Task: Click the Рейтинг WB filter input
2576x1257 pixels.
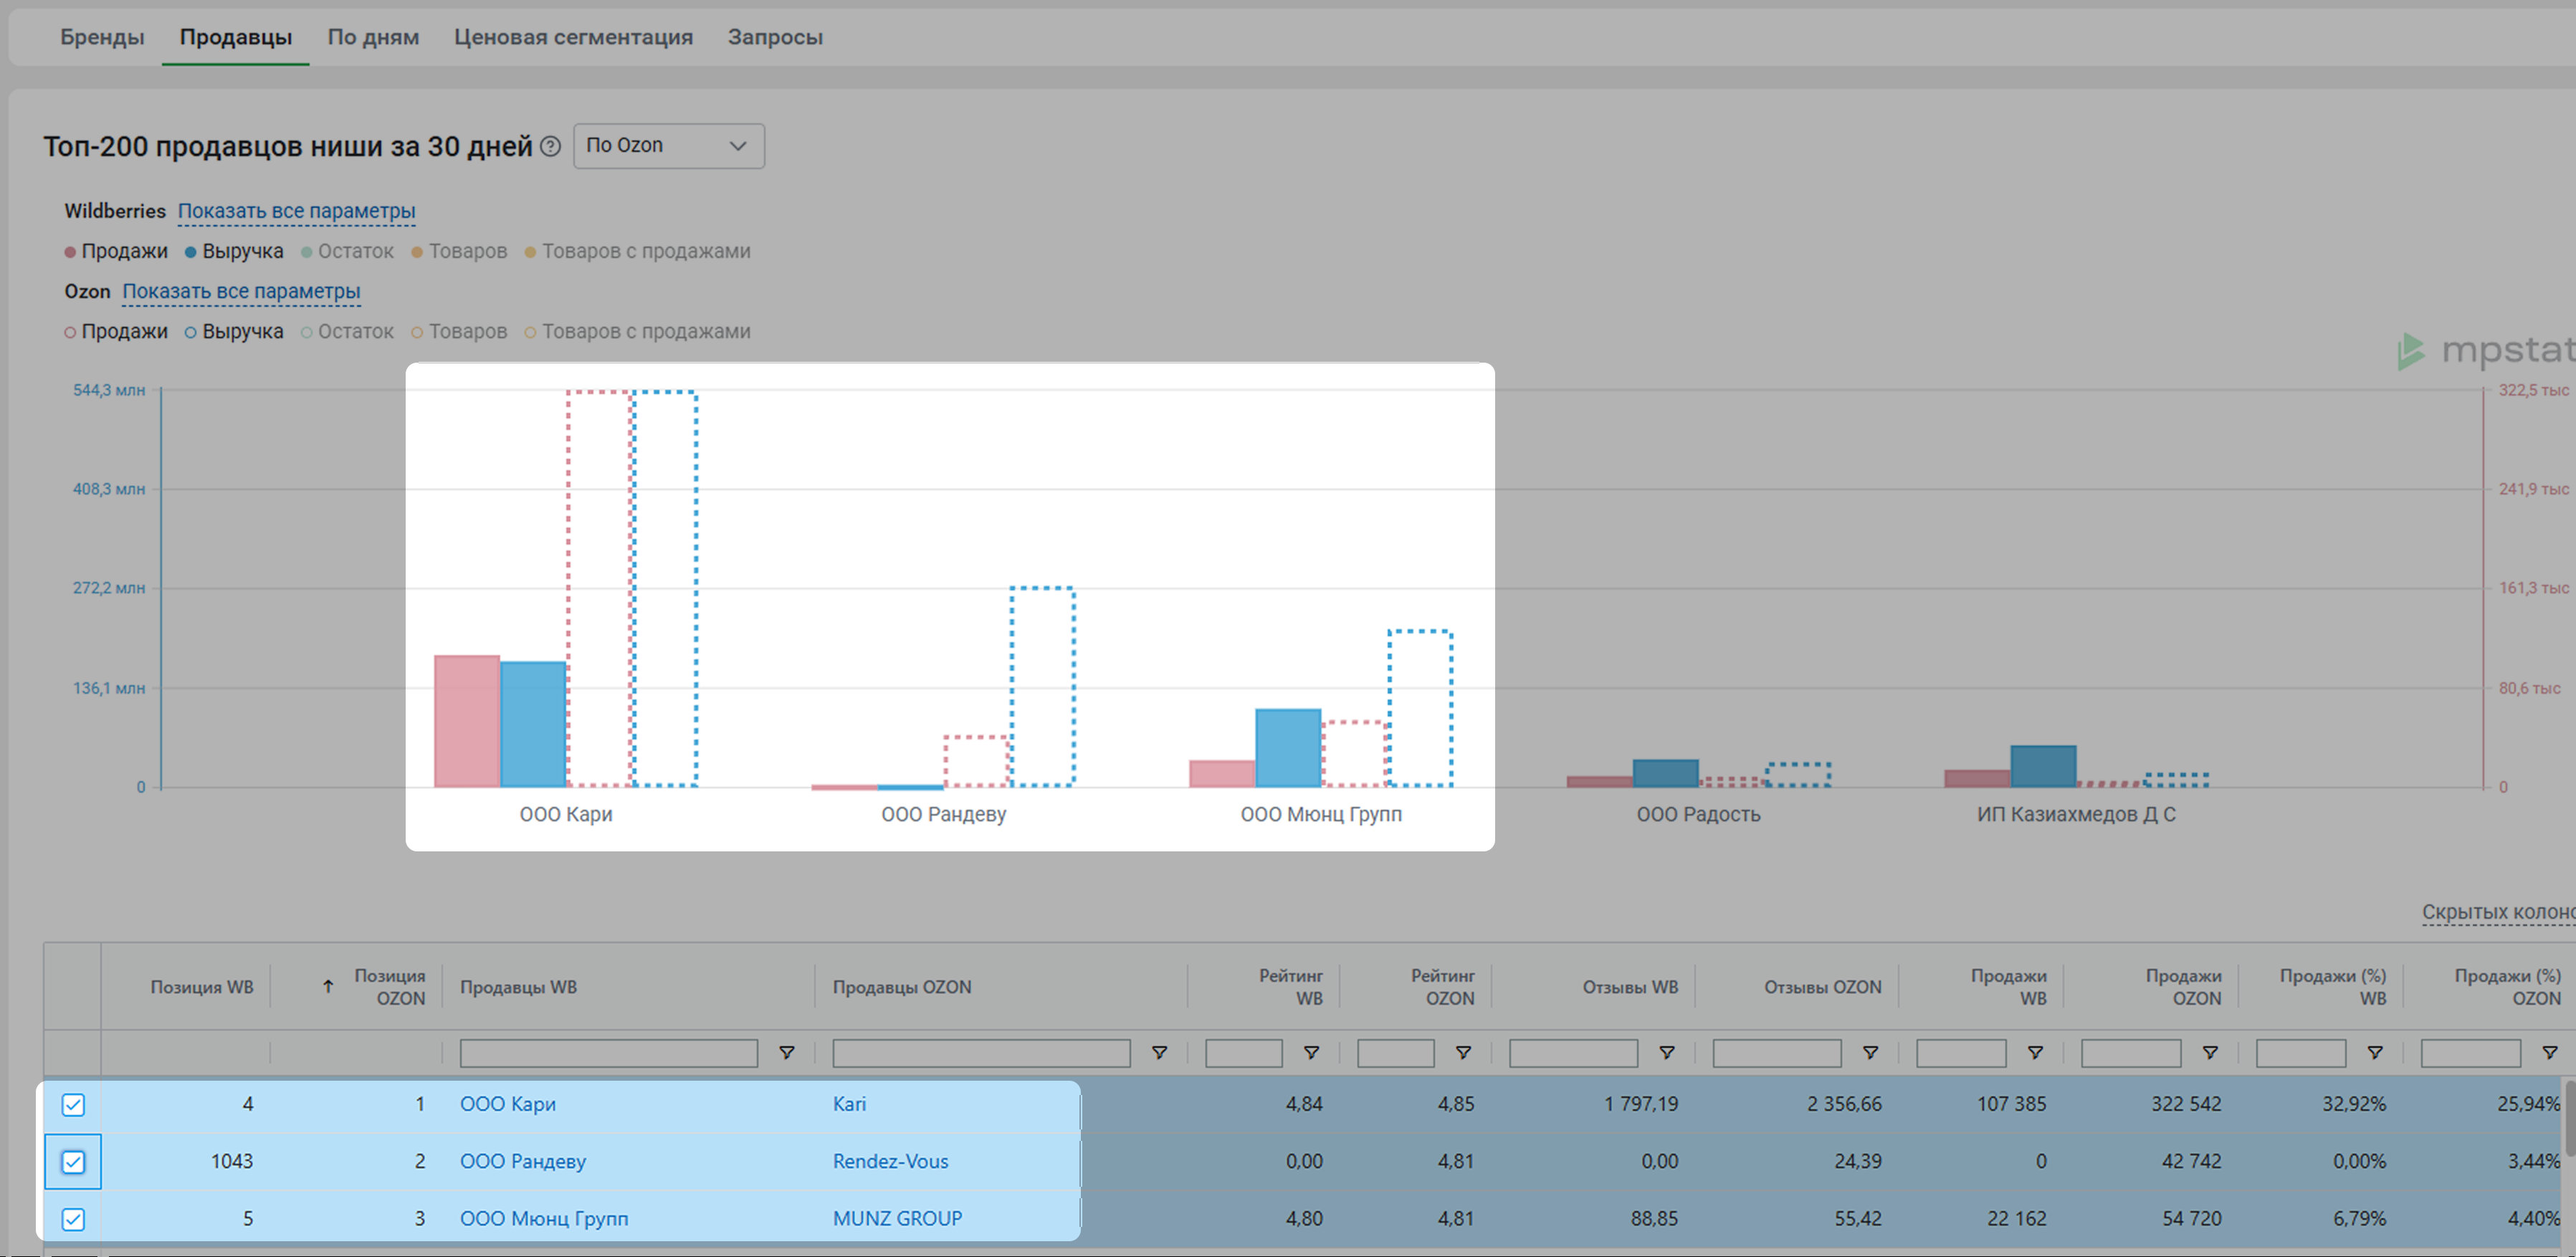Action: click(x=1244, y=1053)
